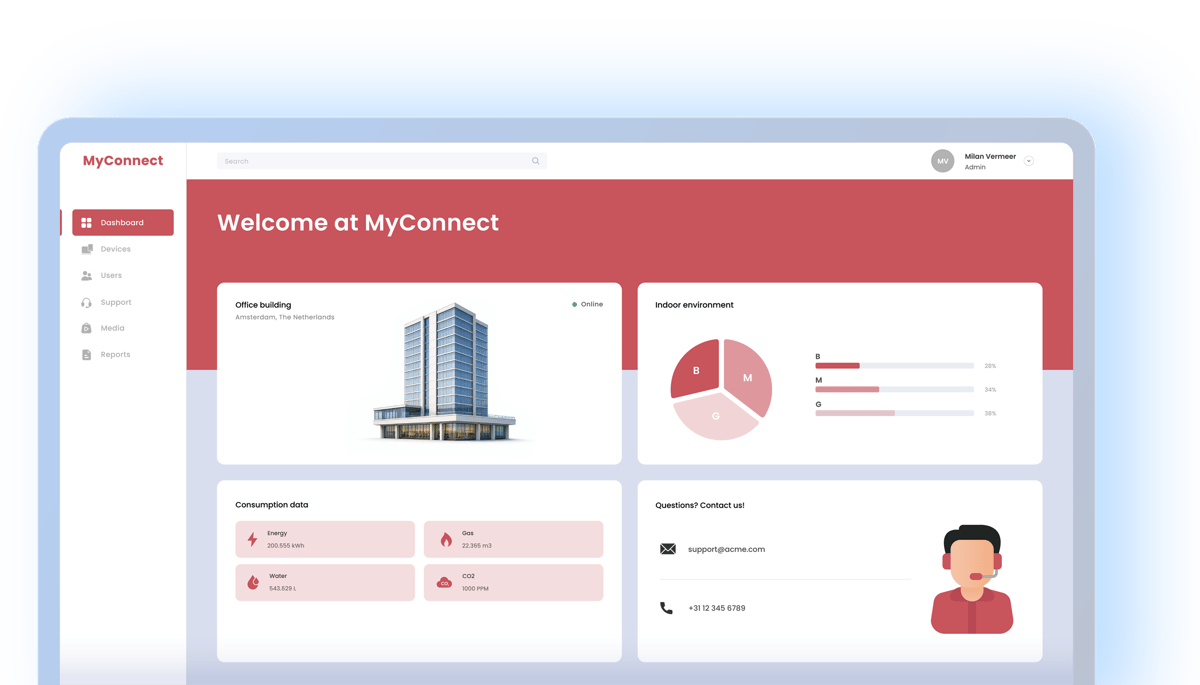
Task: Open the Dashboard menu item
Action: [x=122, y=223]
